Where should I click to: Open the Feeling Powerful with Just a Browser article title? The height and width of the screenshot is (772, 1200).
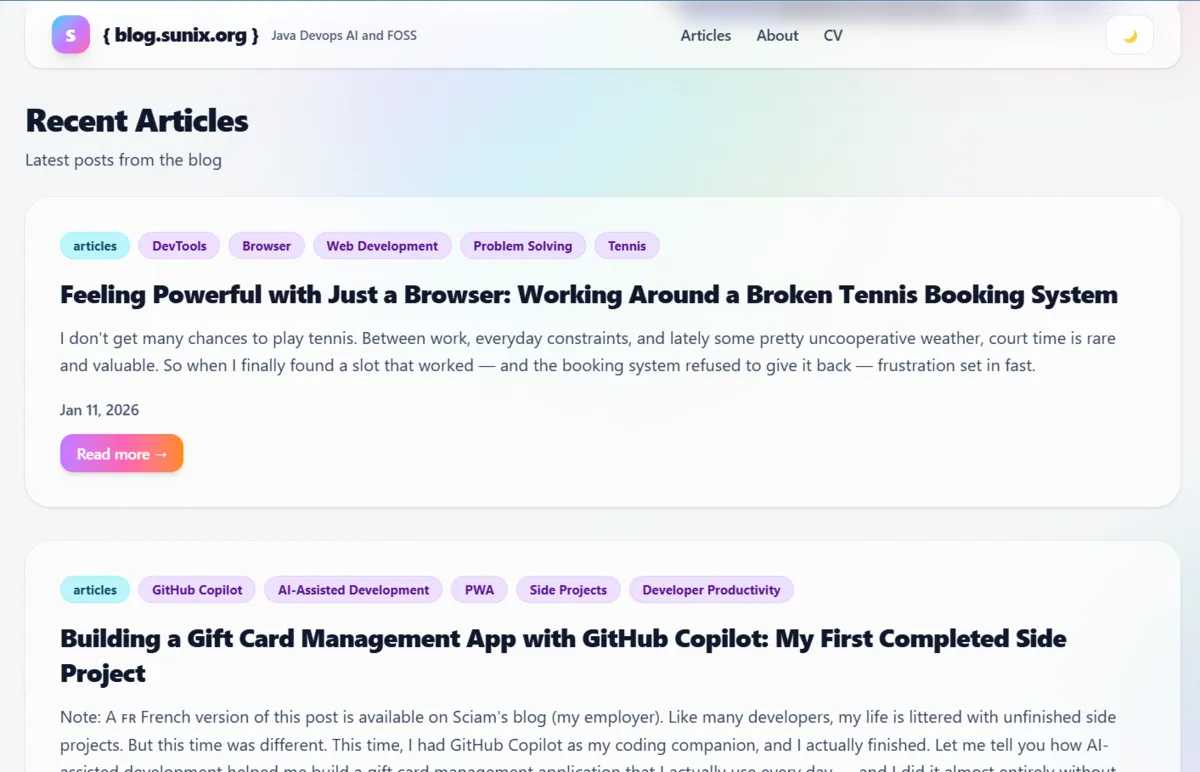click(589, 295)
